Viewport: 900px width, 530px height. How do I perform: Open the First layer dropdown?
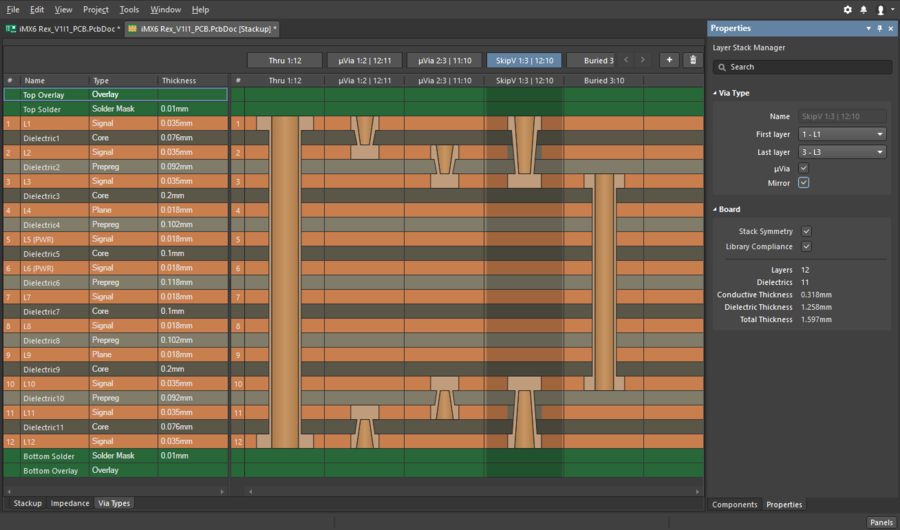841,134
